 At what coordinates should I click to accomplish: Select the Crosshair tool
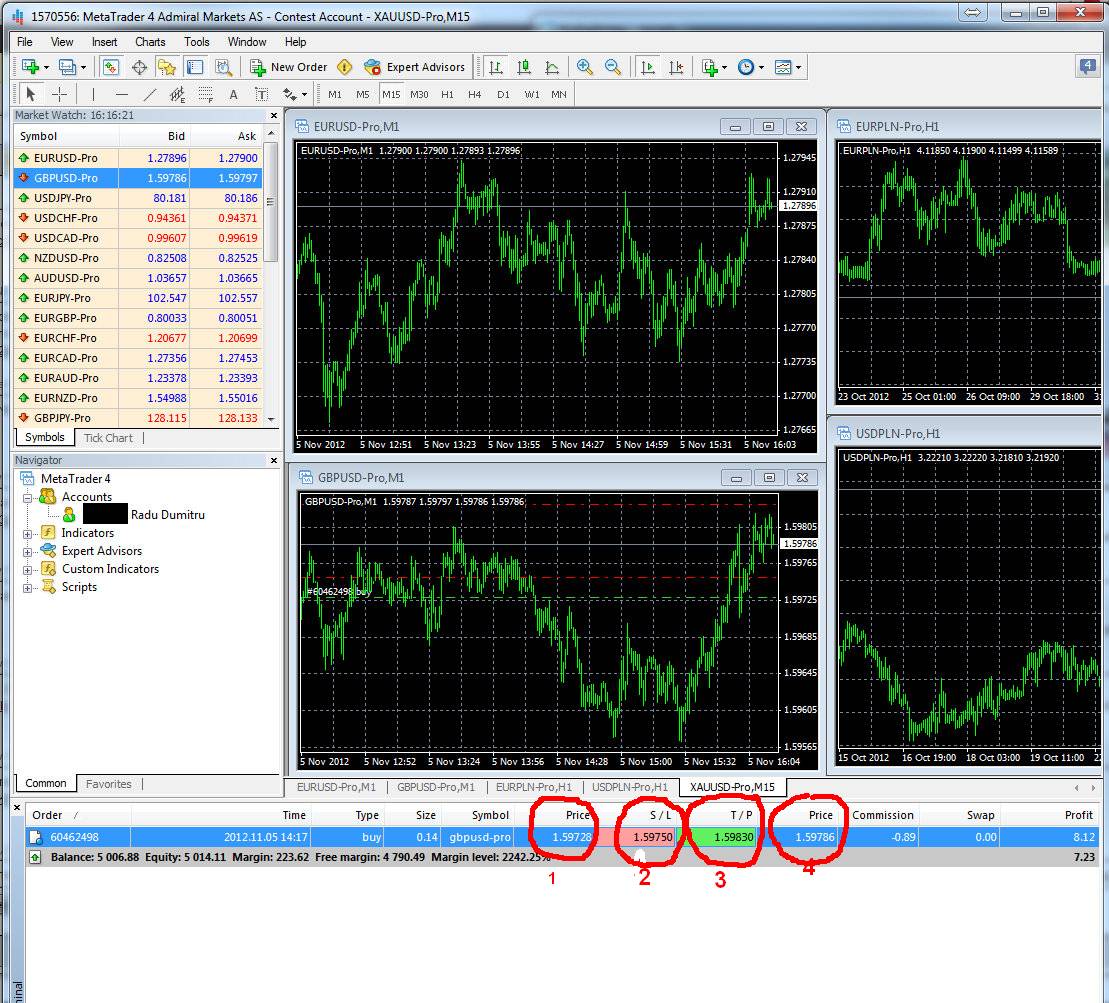pyautogui.click(x=60, y=94)
